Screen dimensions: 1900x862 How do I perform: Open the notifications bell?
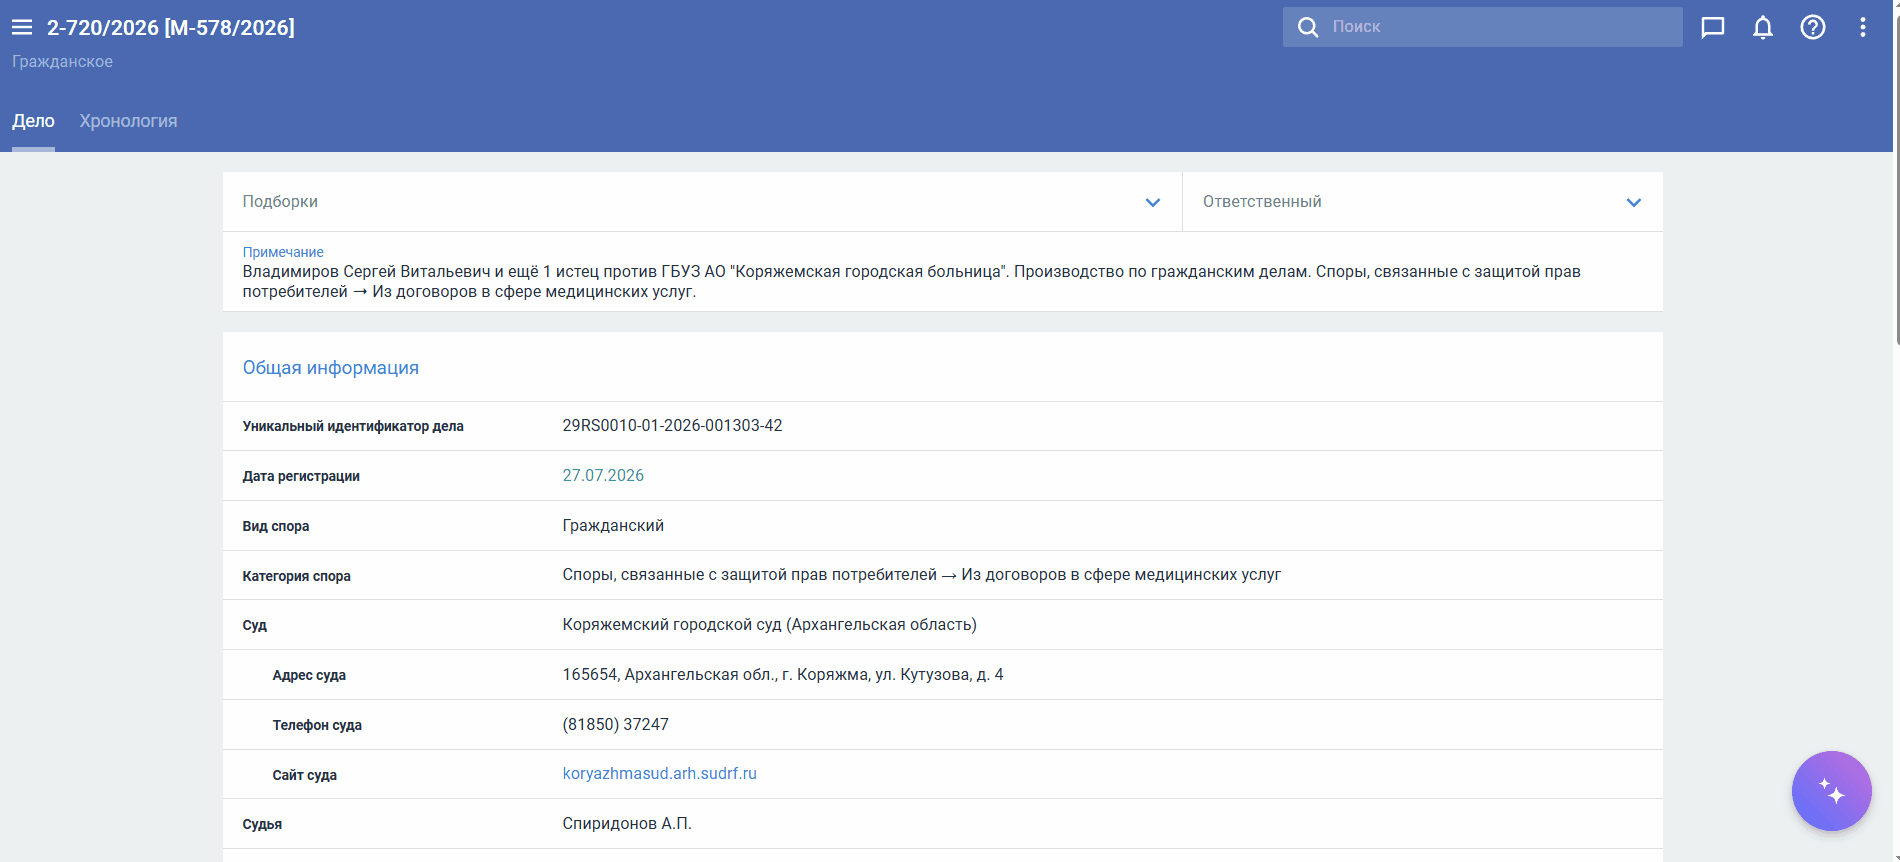(x=1763, y=27)
